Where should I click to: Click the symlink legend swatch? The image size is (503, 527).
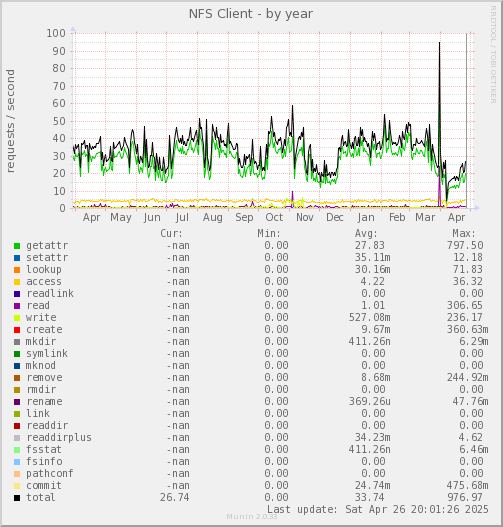click(17, 354)
